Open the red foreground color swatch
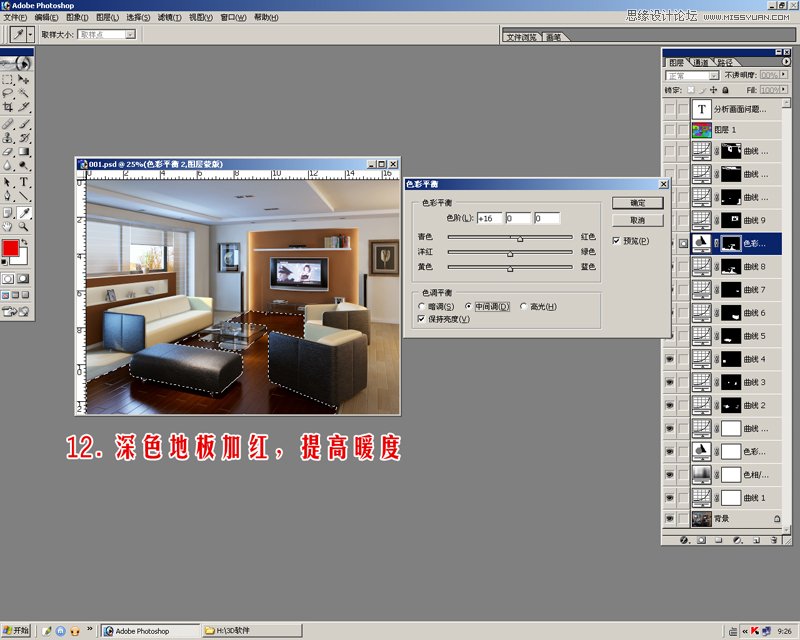The width and height of the screenshot is (800, 640). (x=10, y=248)
